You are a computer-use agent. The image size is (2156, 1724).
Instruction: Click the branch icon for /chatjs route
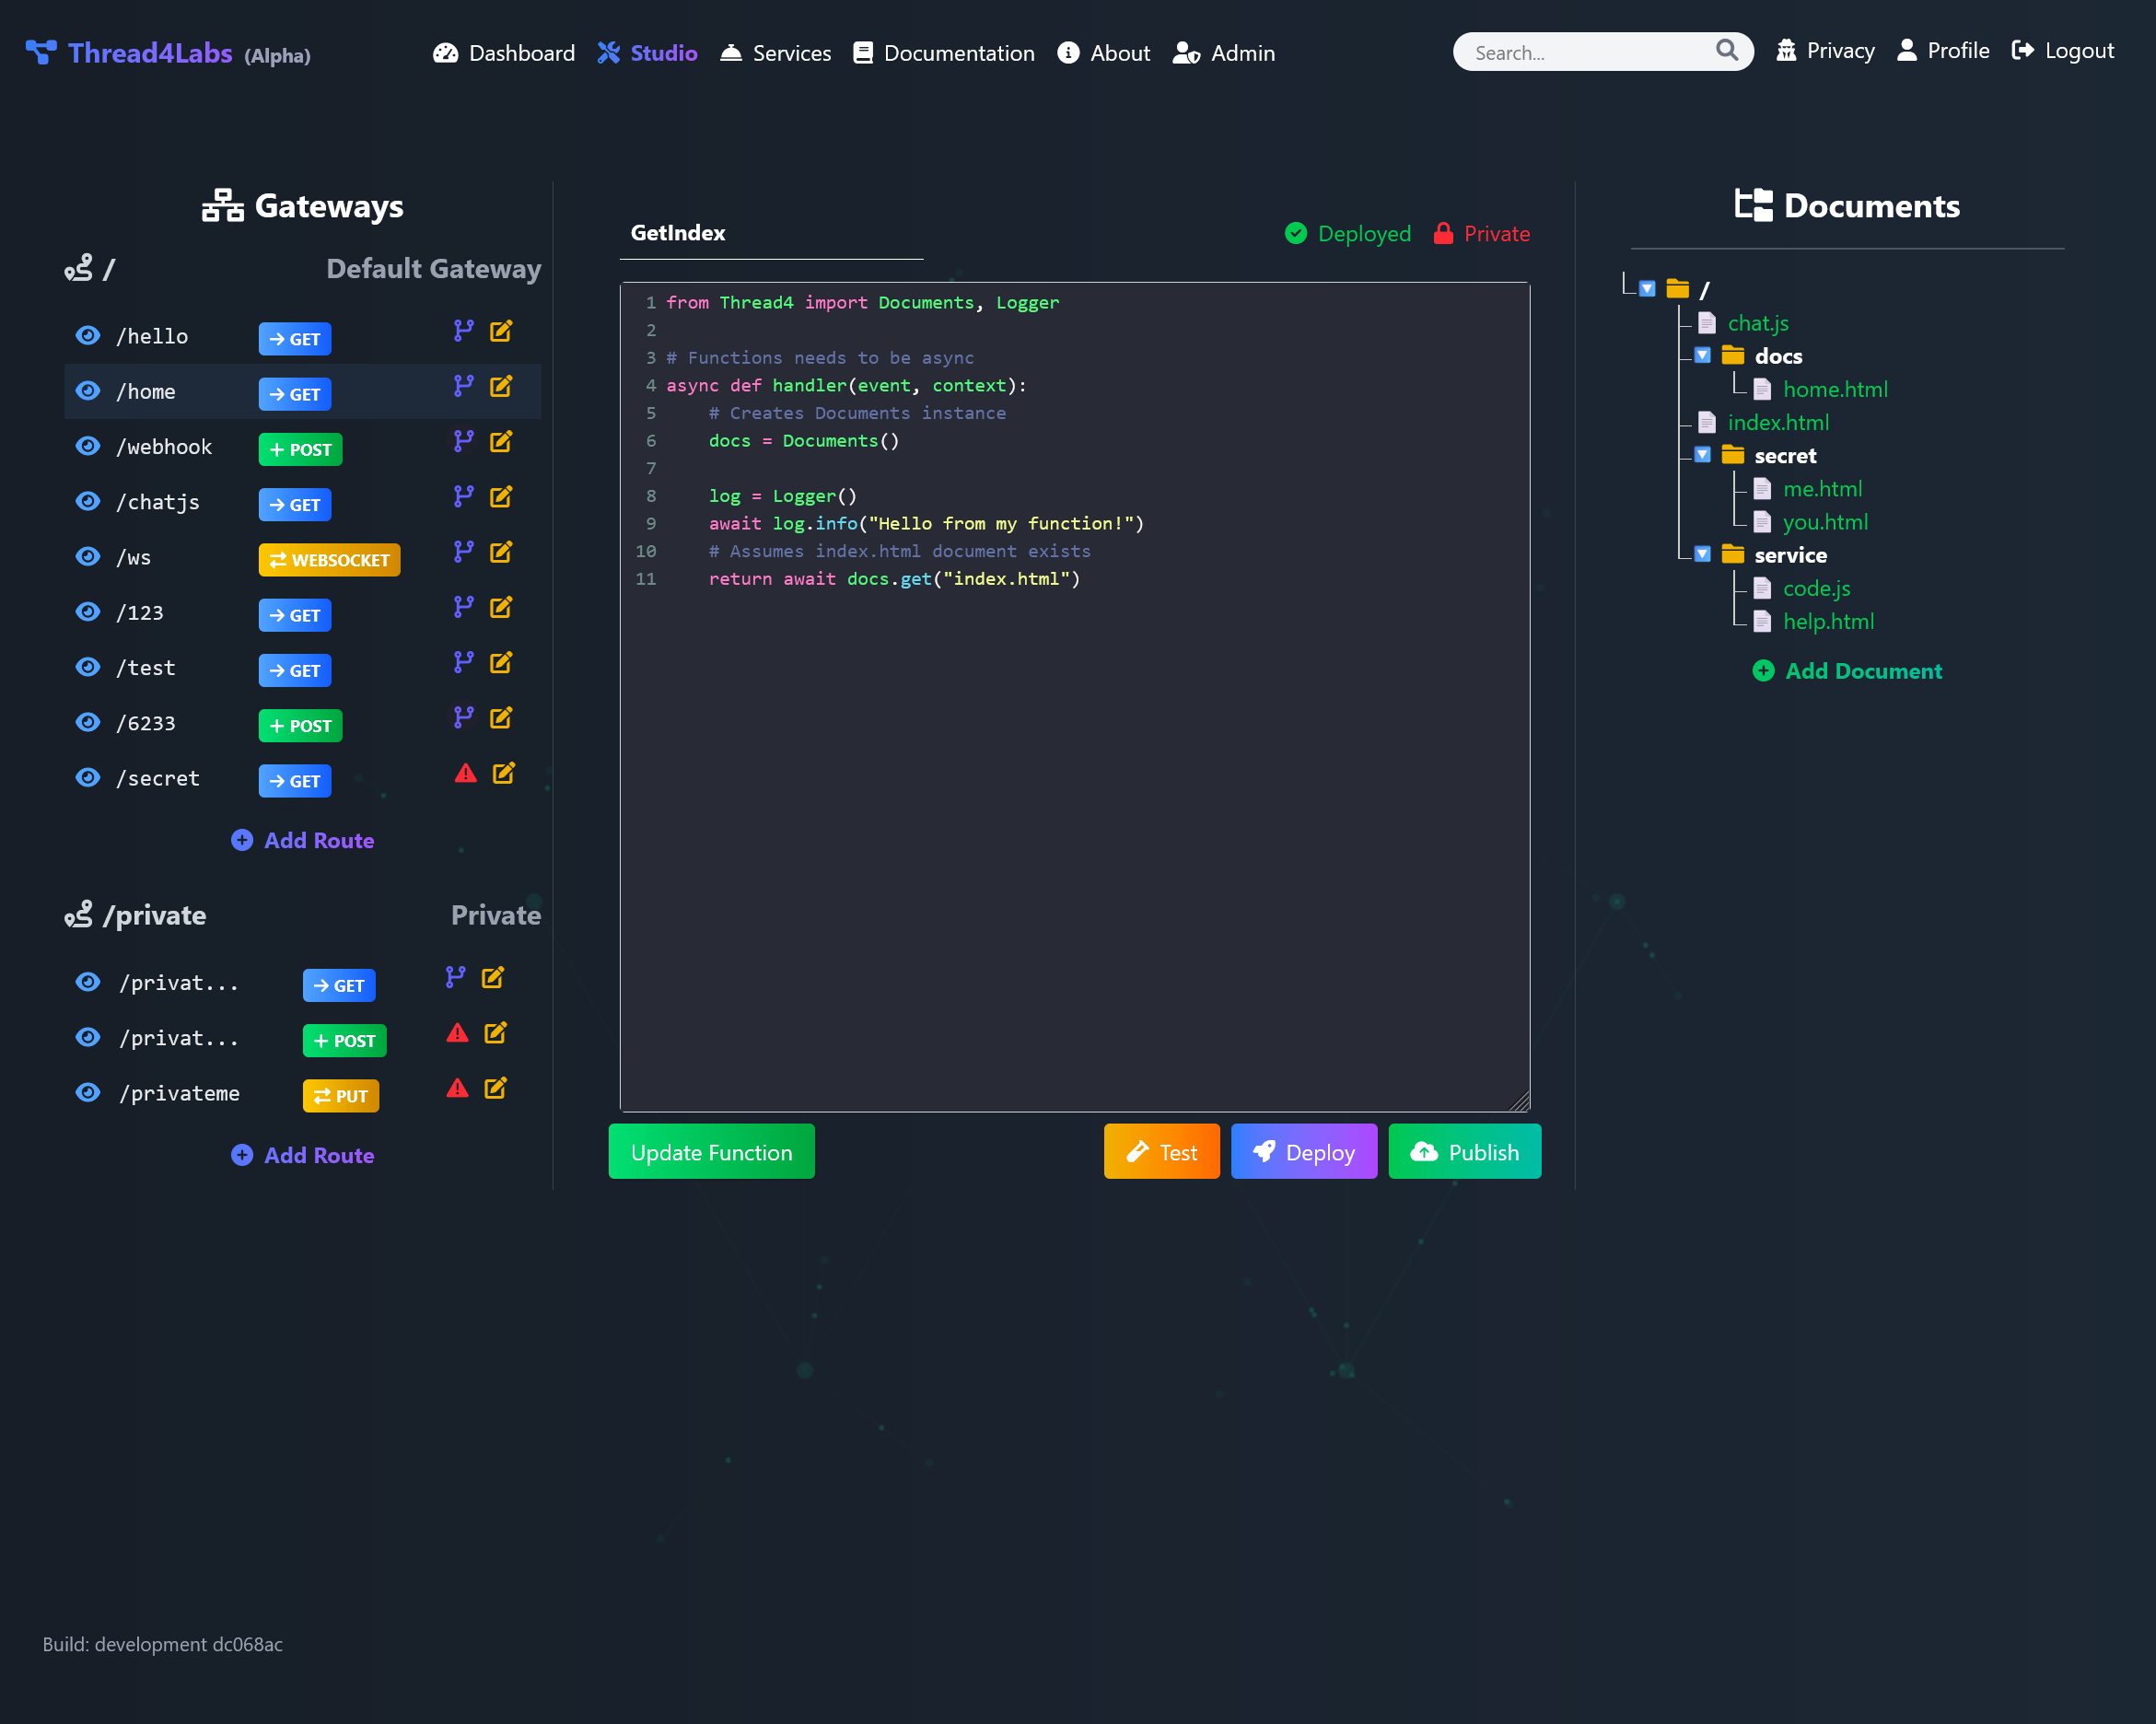pyautogui.click(x=463, y=497)
